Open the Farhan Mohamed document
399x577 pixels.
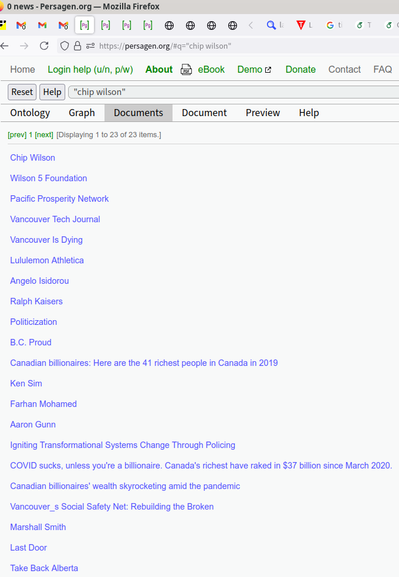click(43, 404)
